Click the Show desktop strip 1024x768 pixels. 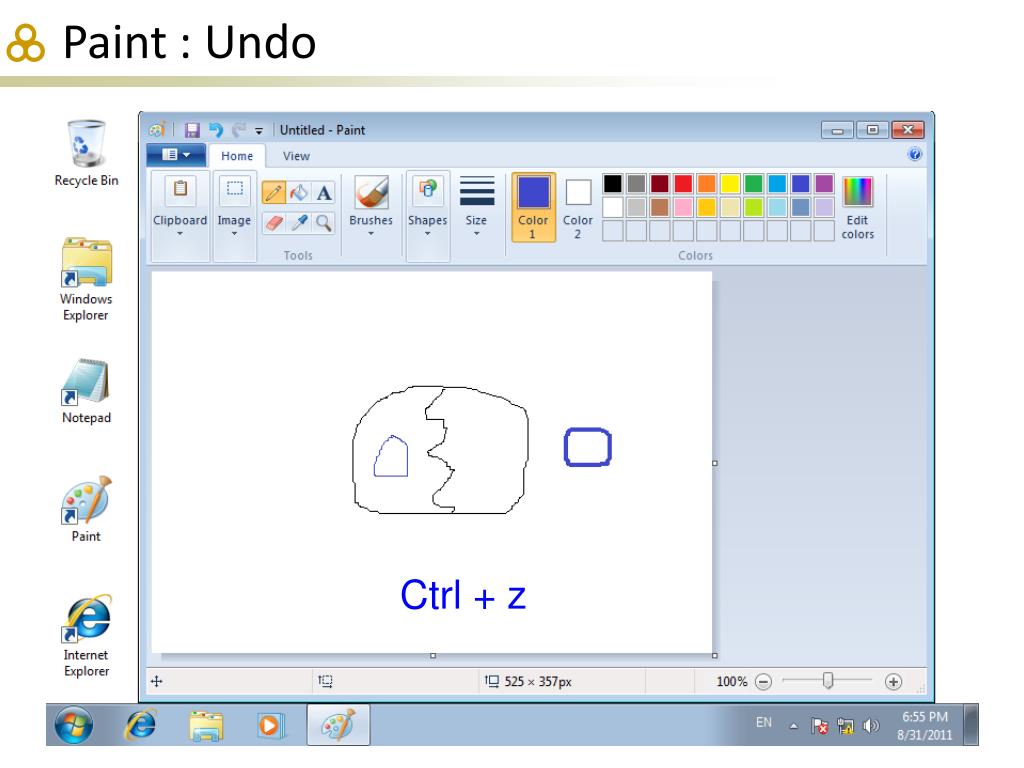tap(972, 725)
